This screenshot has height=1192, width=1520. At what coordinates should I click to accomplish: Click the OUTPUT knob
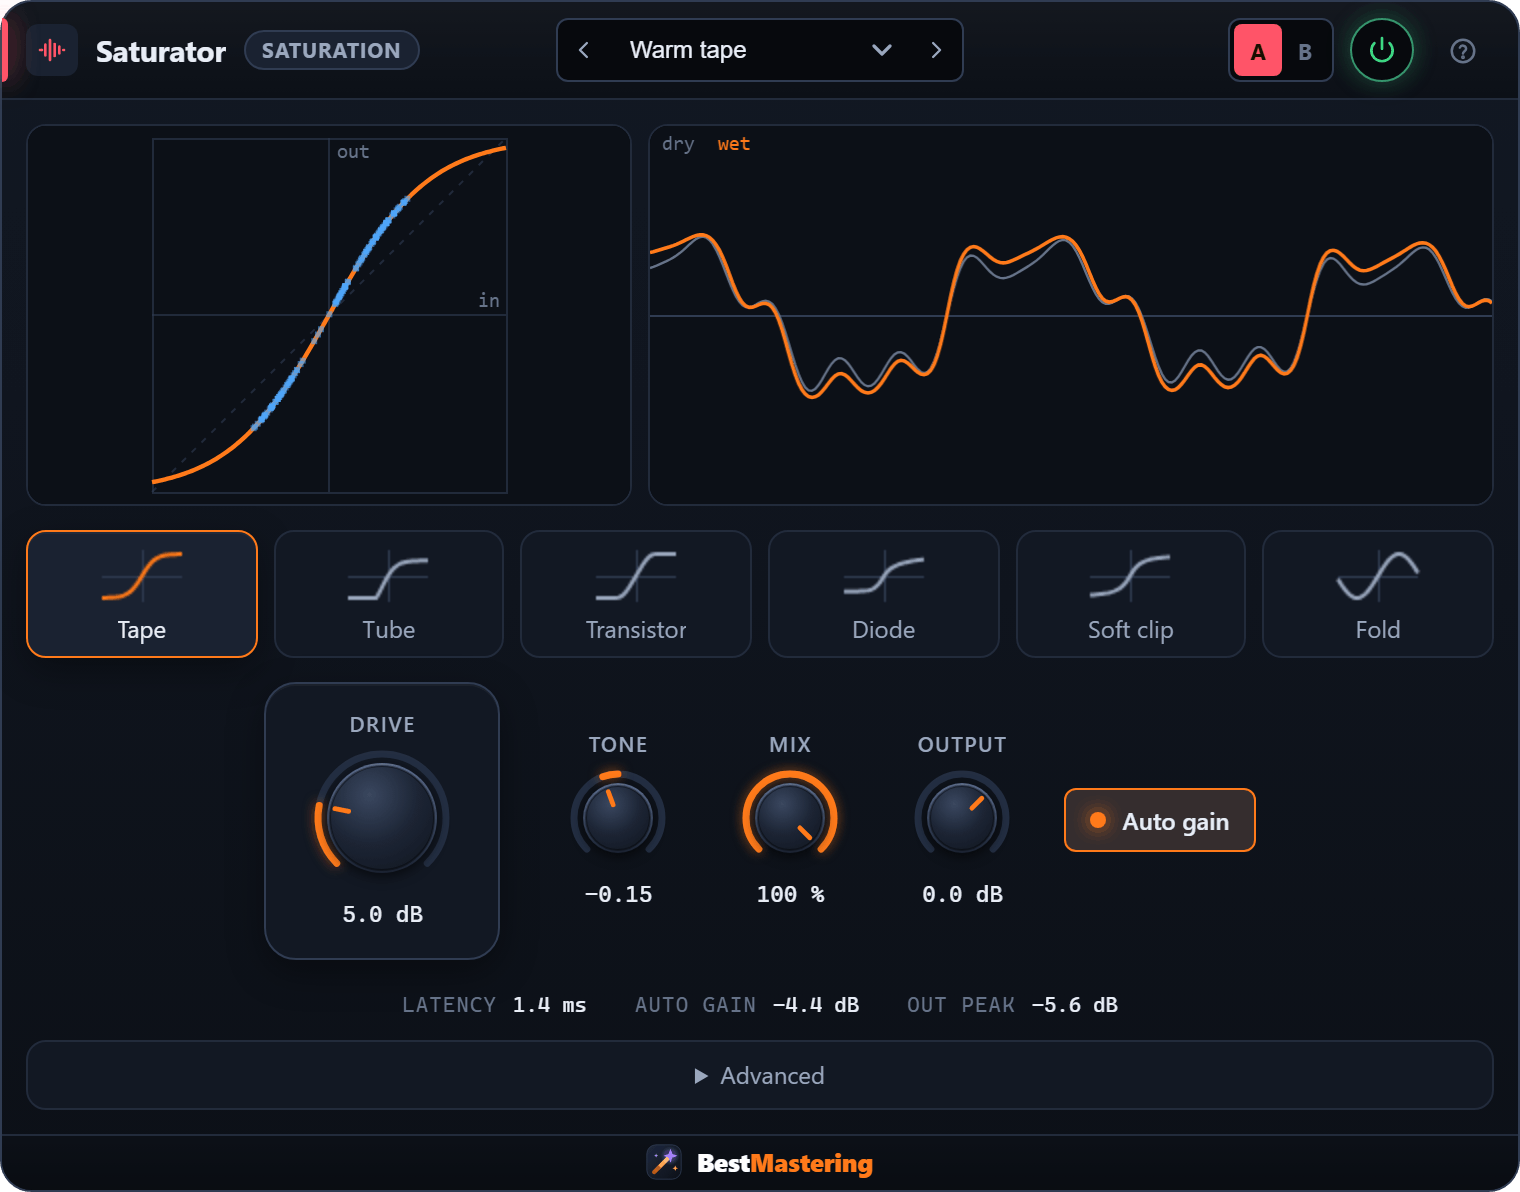[x=962, y=818]
